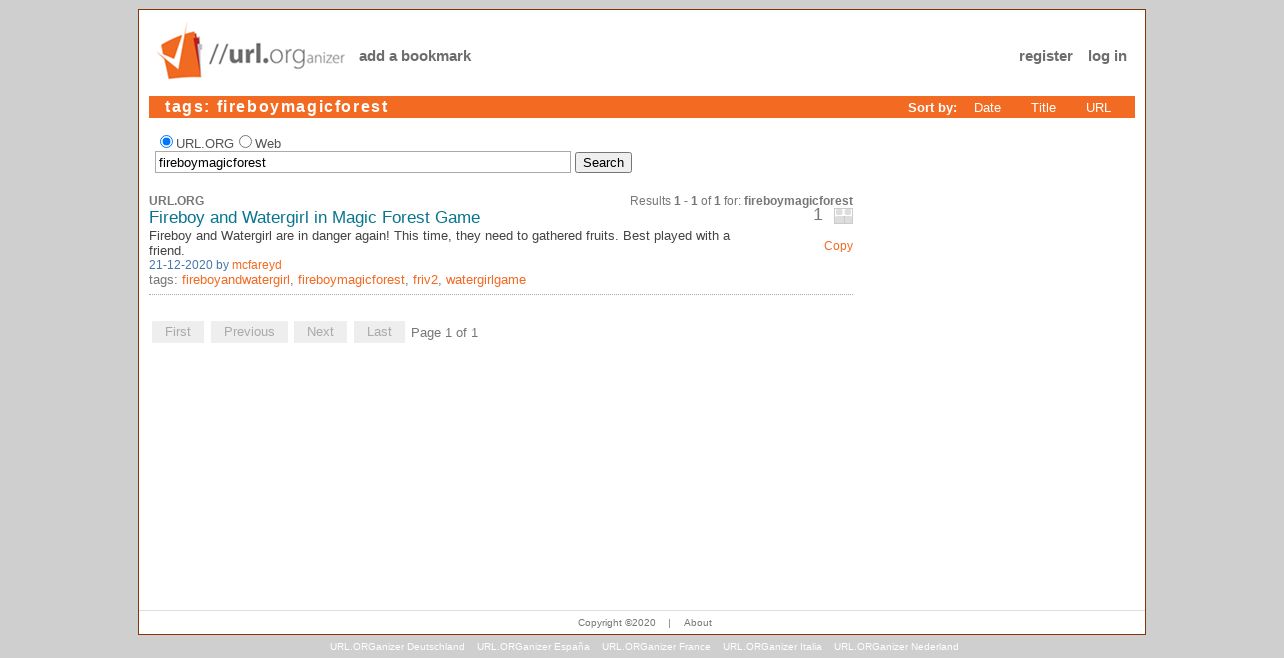Open Fireboy and Watergirl in Magic Forest Game
Screen dimensions: 1284x658
[x=314, y=217]
